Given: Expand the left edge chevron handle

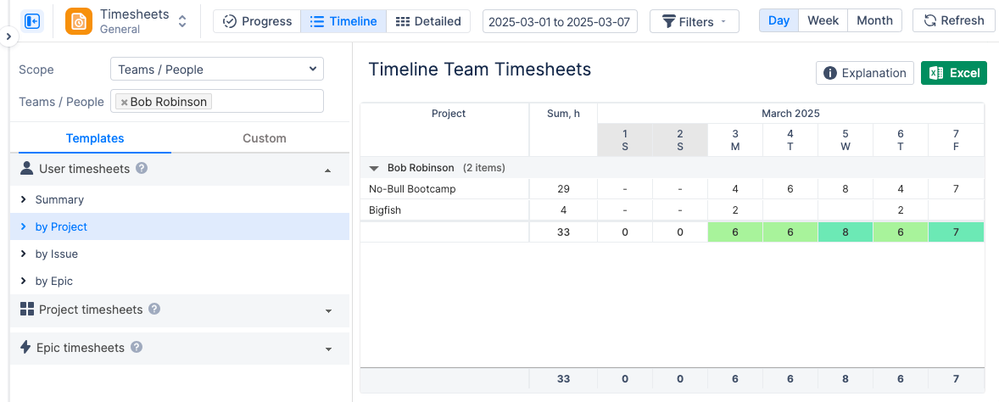Looking at the screenshot, I should tap(8, 37).
